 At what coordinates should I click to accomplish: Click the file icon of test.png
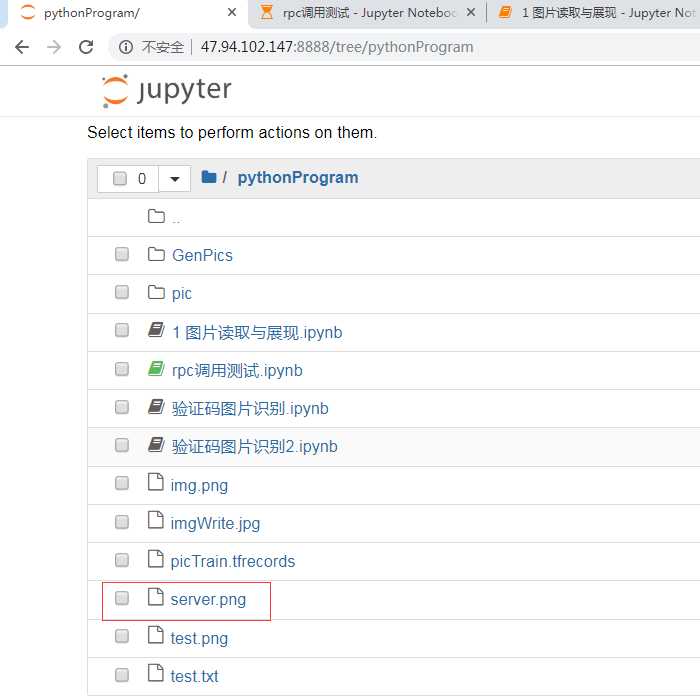pyautogui.click(x=155, y=635)
